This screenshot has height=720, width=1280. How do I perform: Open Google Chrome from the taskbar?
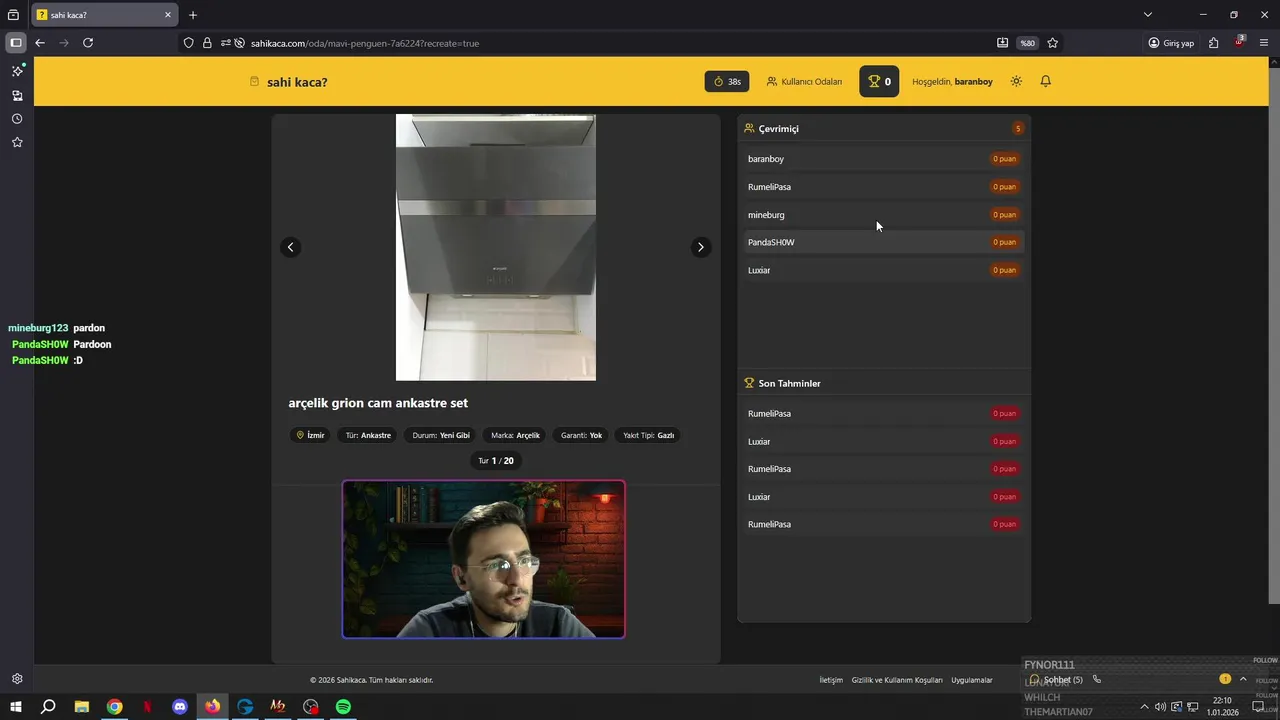(x=115, y=706)
